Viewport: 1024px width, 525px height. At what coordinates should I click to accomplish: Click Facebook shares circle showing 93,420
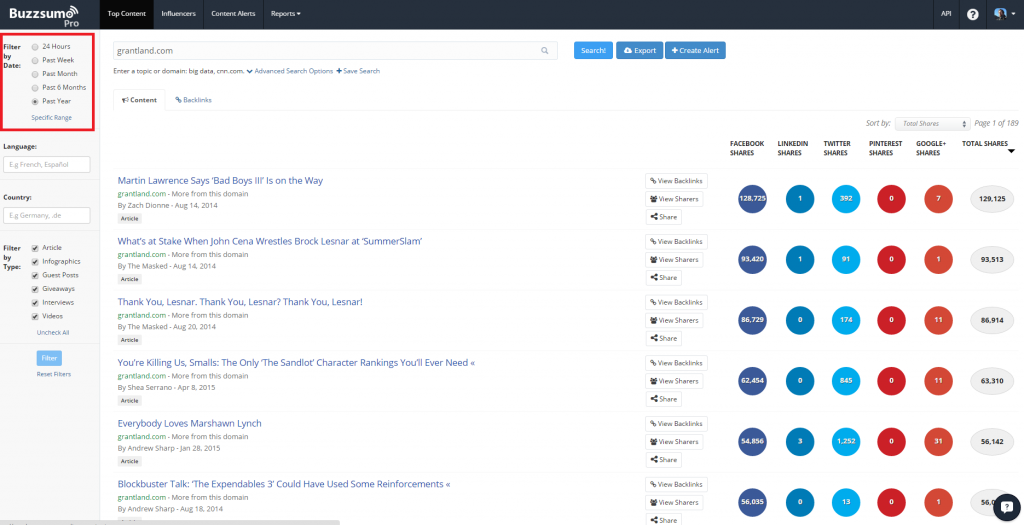point(752,259)
